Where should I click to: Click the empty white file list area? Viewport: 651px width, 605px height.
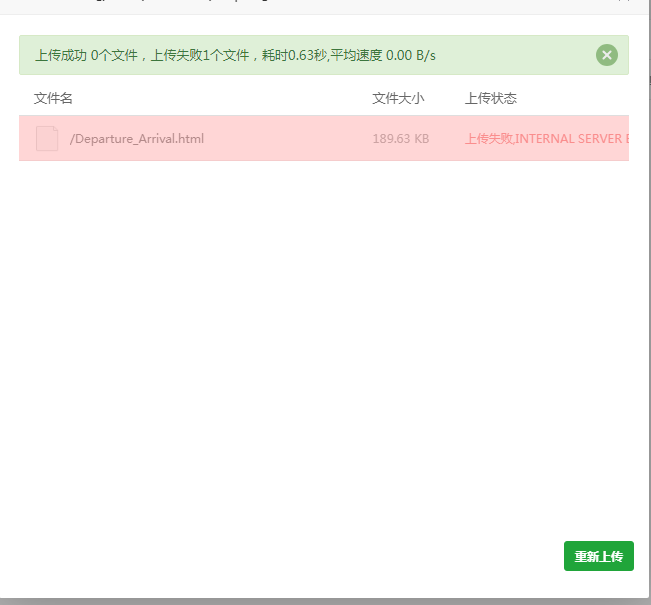[320, 330]
